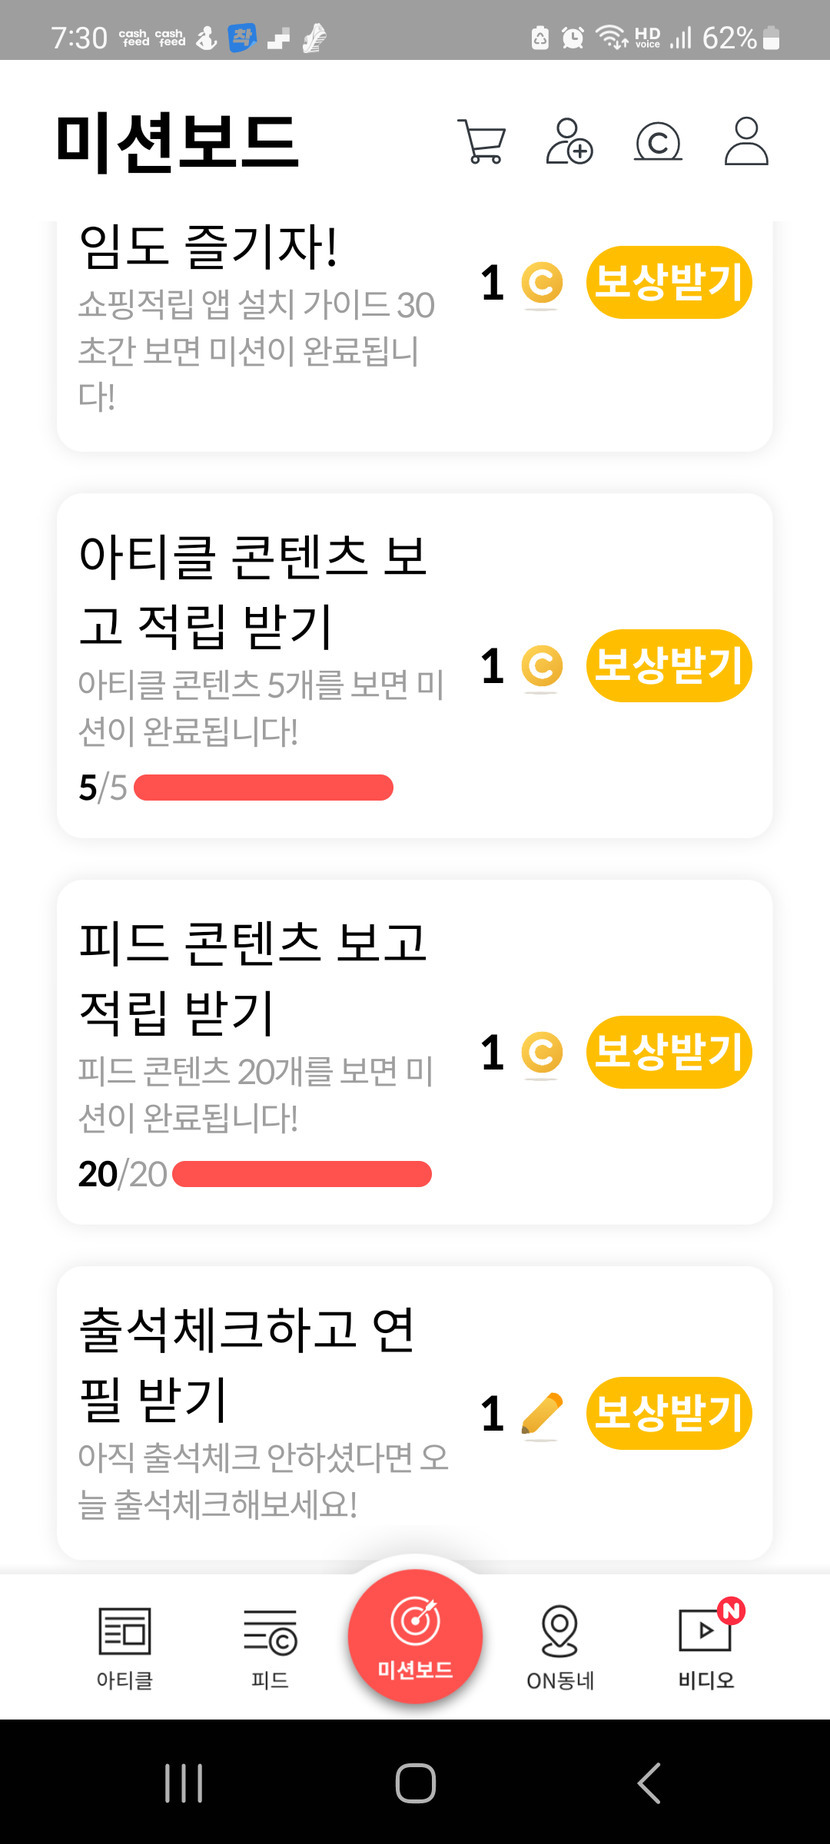Open the coin balance icon
Viewport: 830px width, 1844px height.
pos(658,141)
